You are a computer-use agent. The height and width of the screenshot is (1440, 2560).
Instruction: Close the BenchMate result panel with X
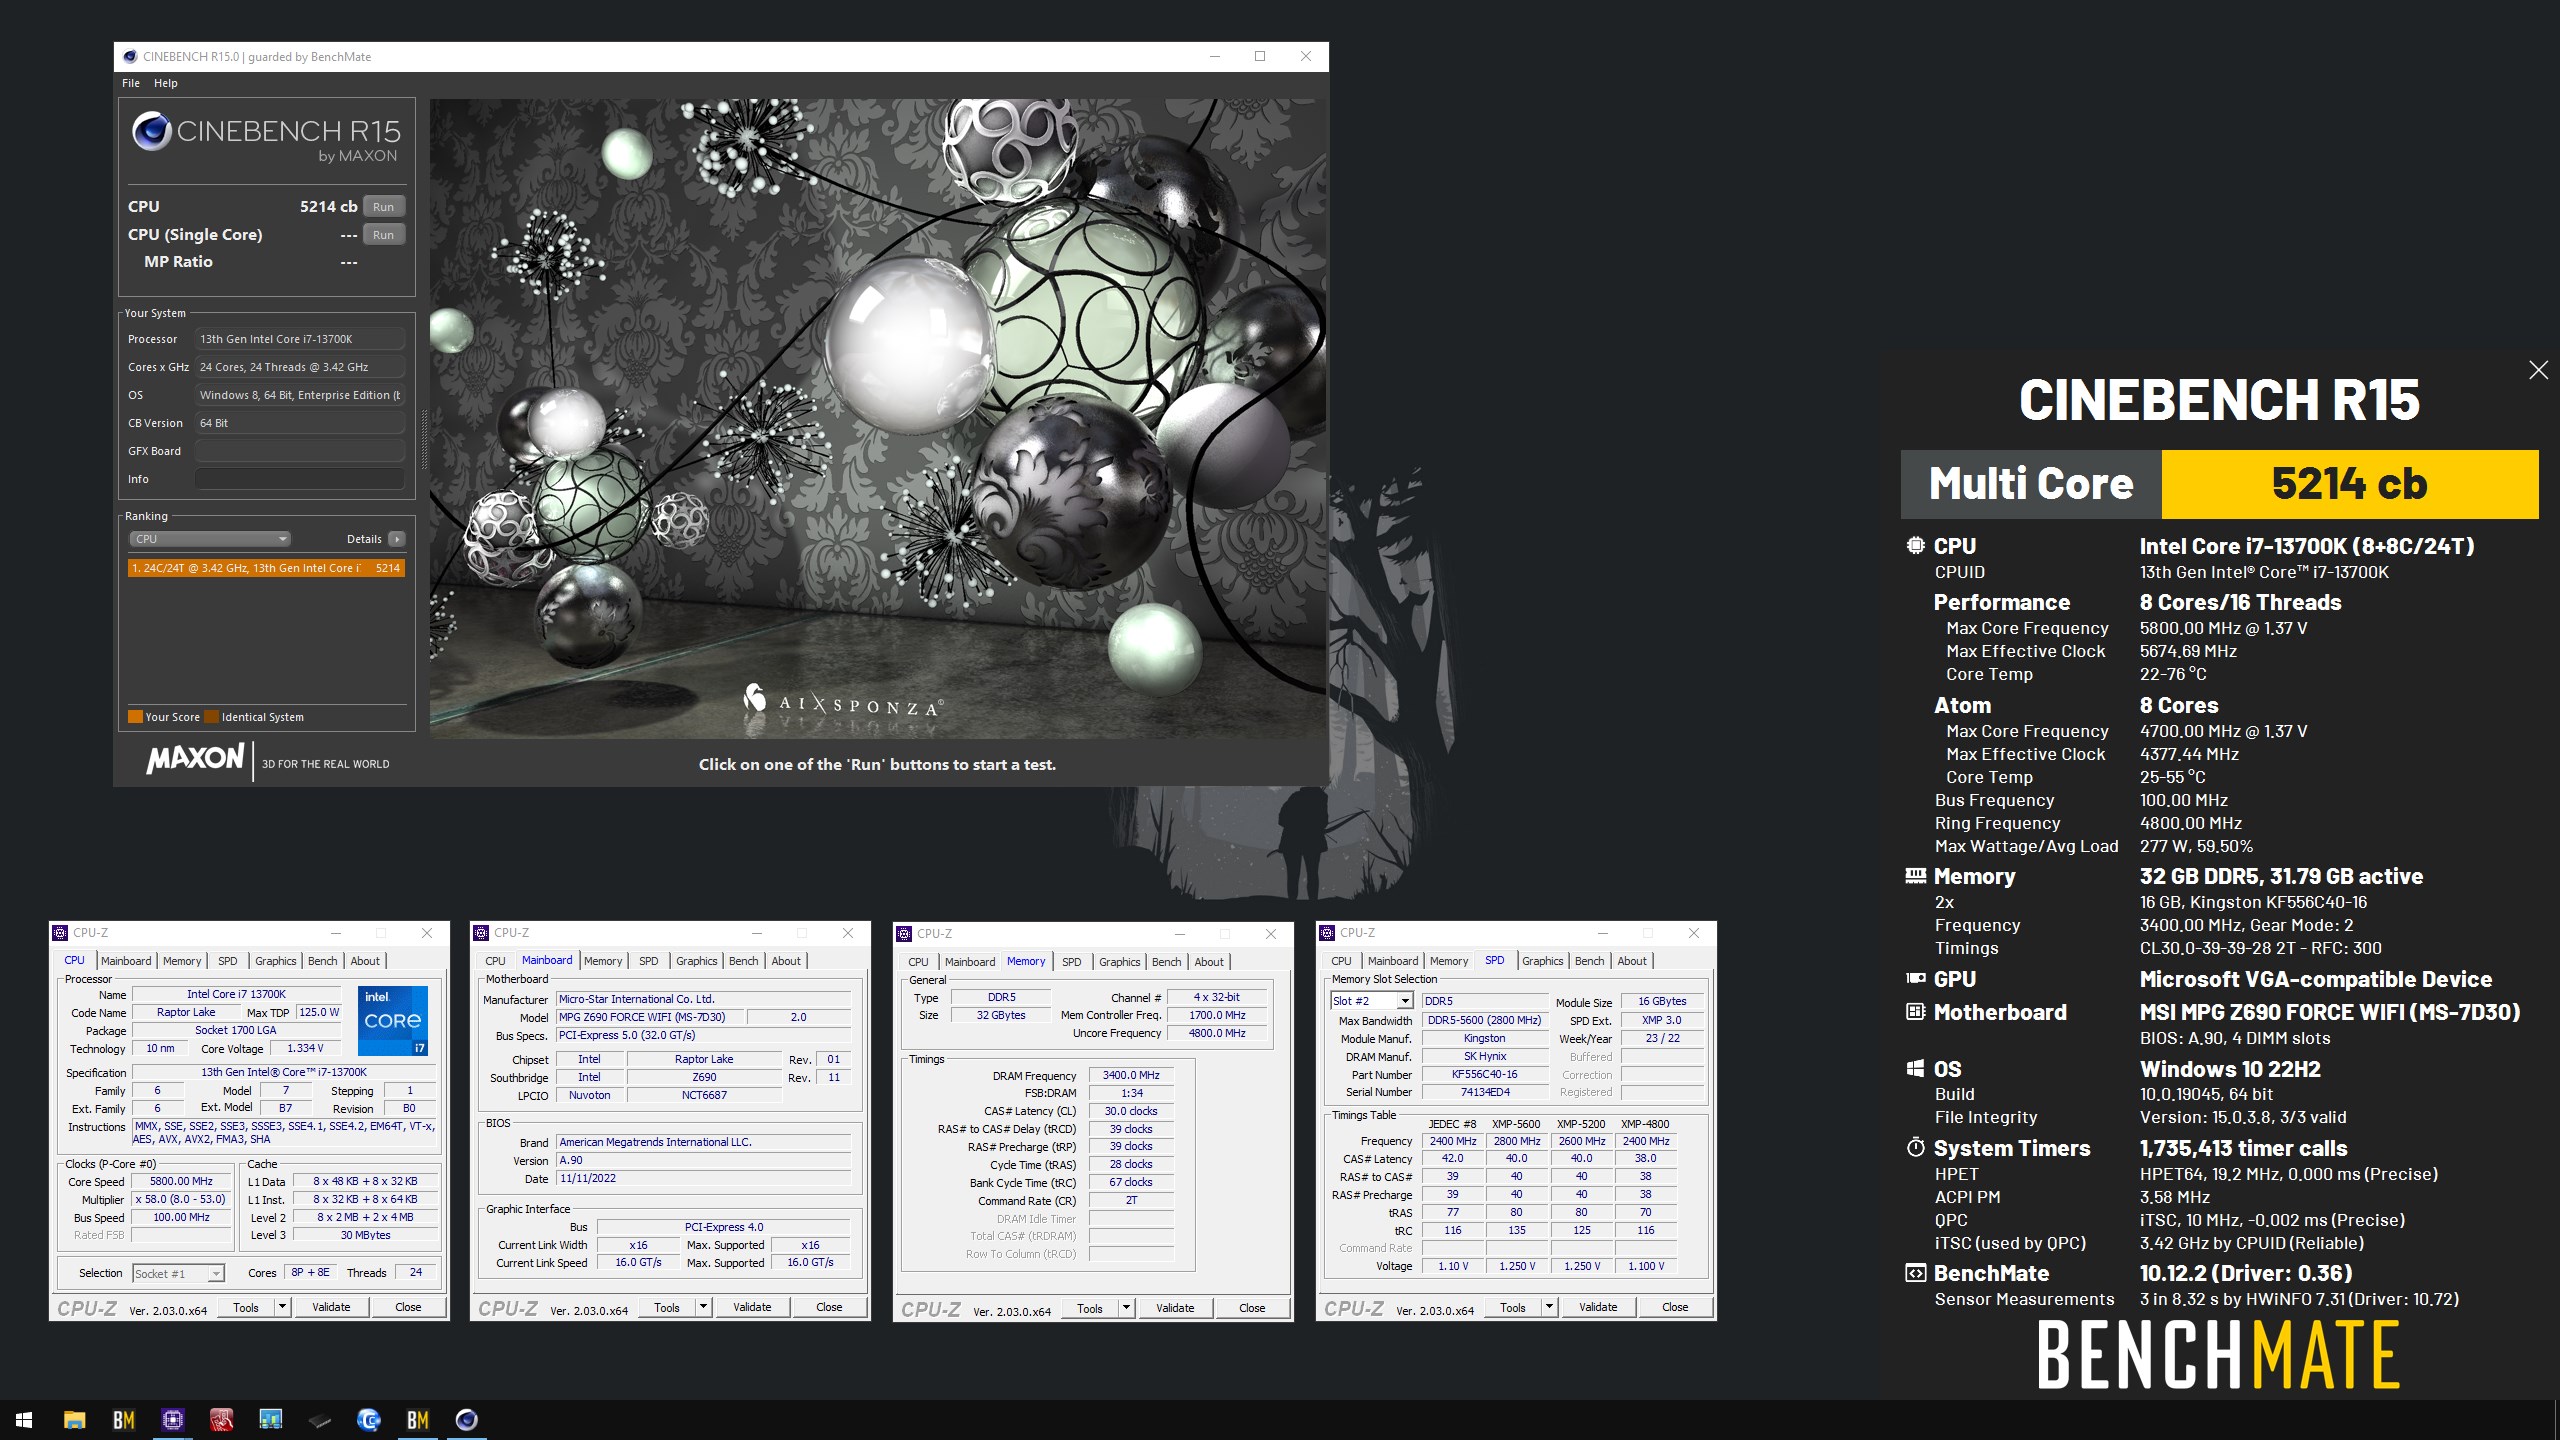click(x=2538, y=370)
